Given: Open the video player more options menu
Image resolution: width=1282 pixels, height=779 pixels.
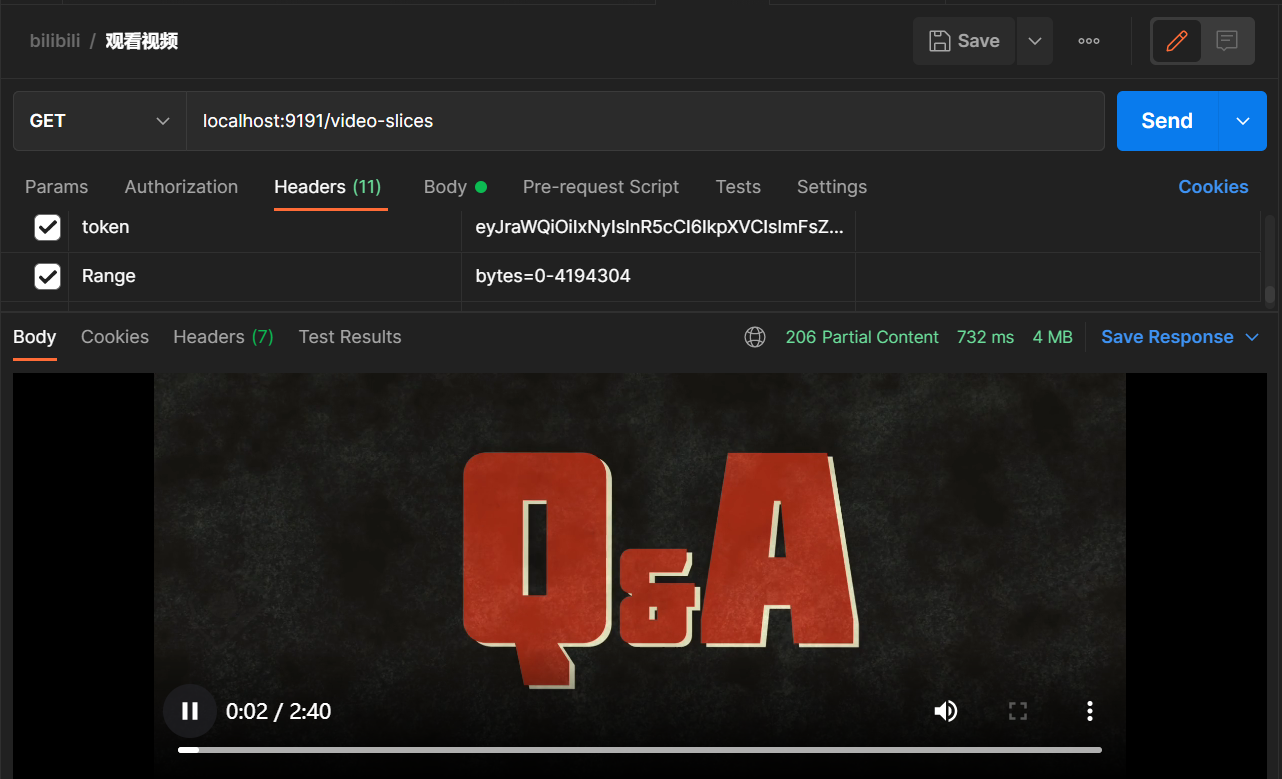Looking at the screenshot, I should click(1090, 711).
